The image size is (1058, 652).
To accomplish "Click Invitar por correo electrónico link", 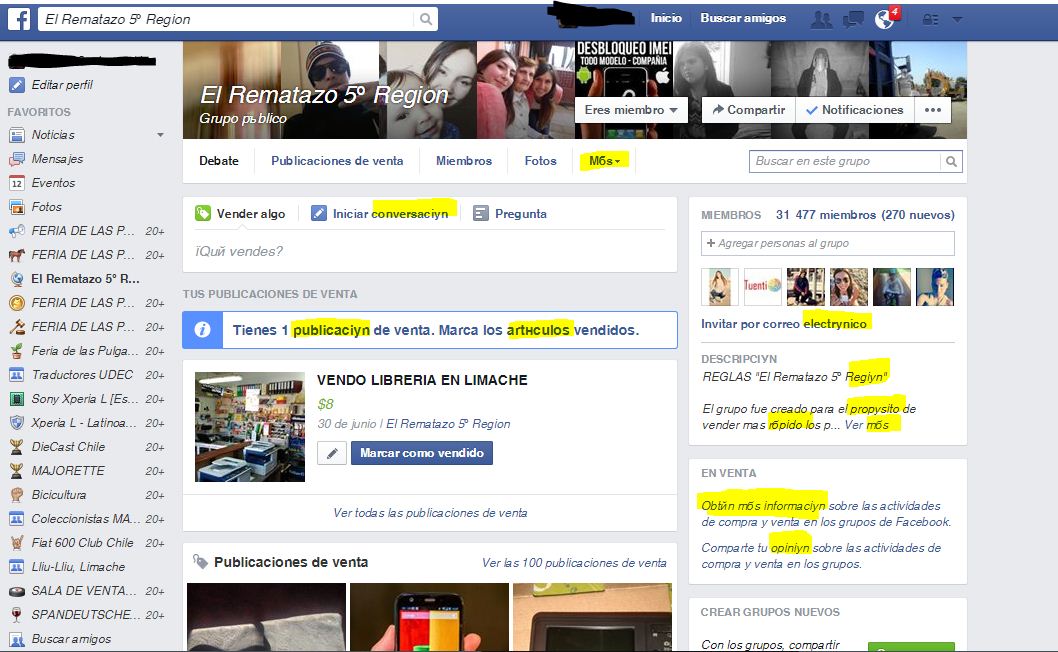I will [x=784, y=324].
